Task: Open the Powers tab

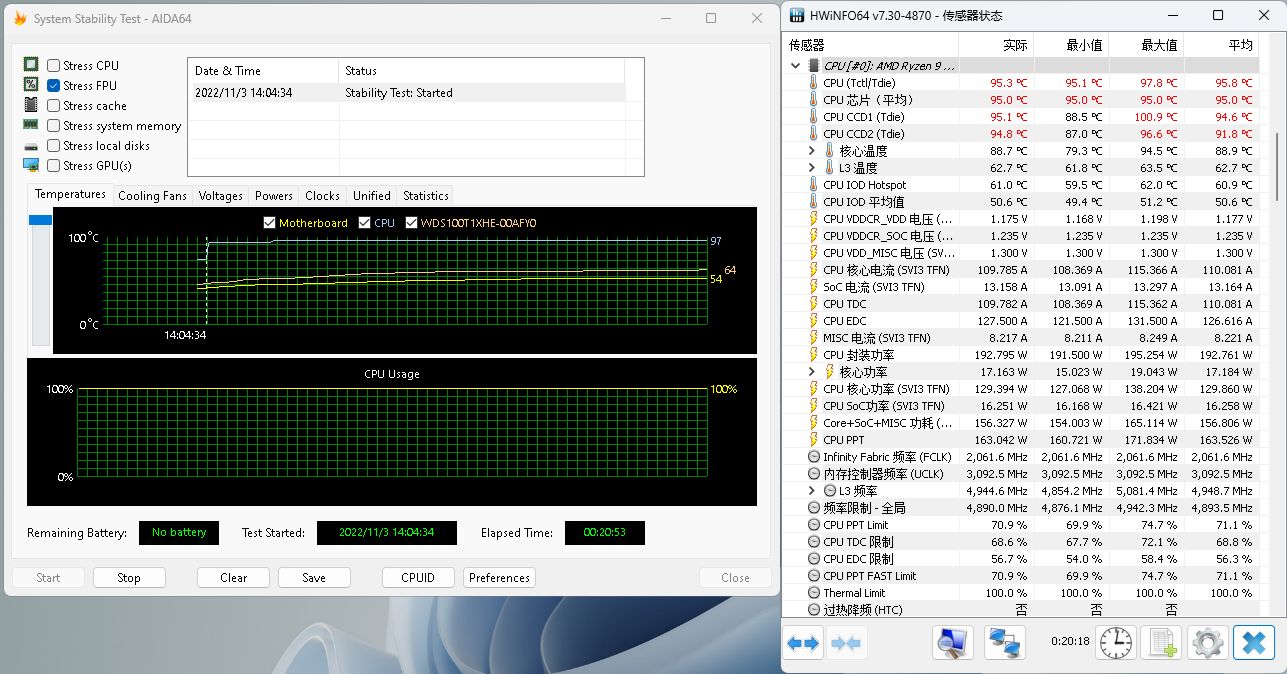Action: (x=274, y=196)
